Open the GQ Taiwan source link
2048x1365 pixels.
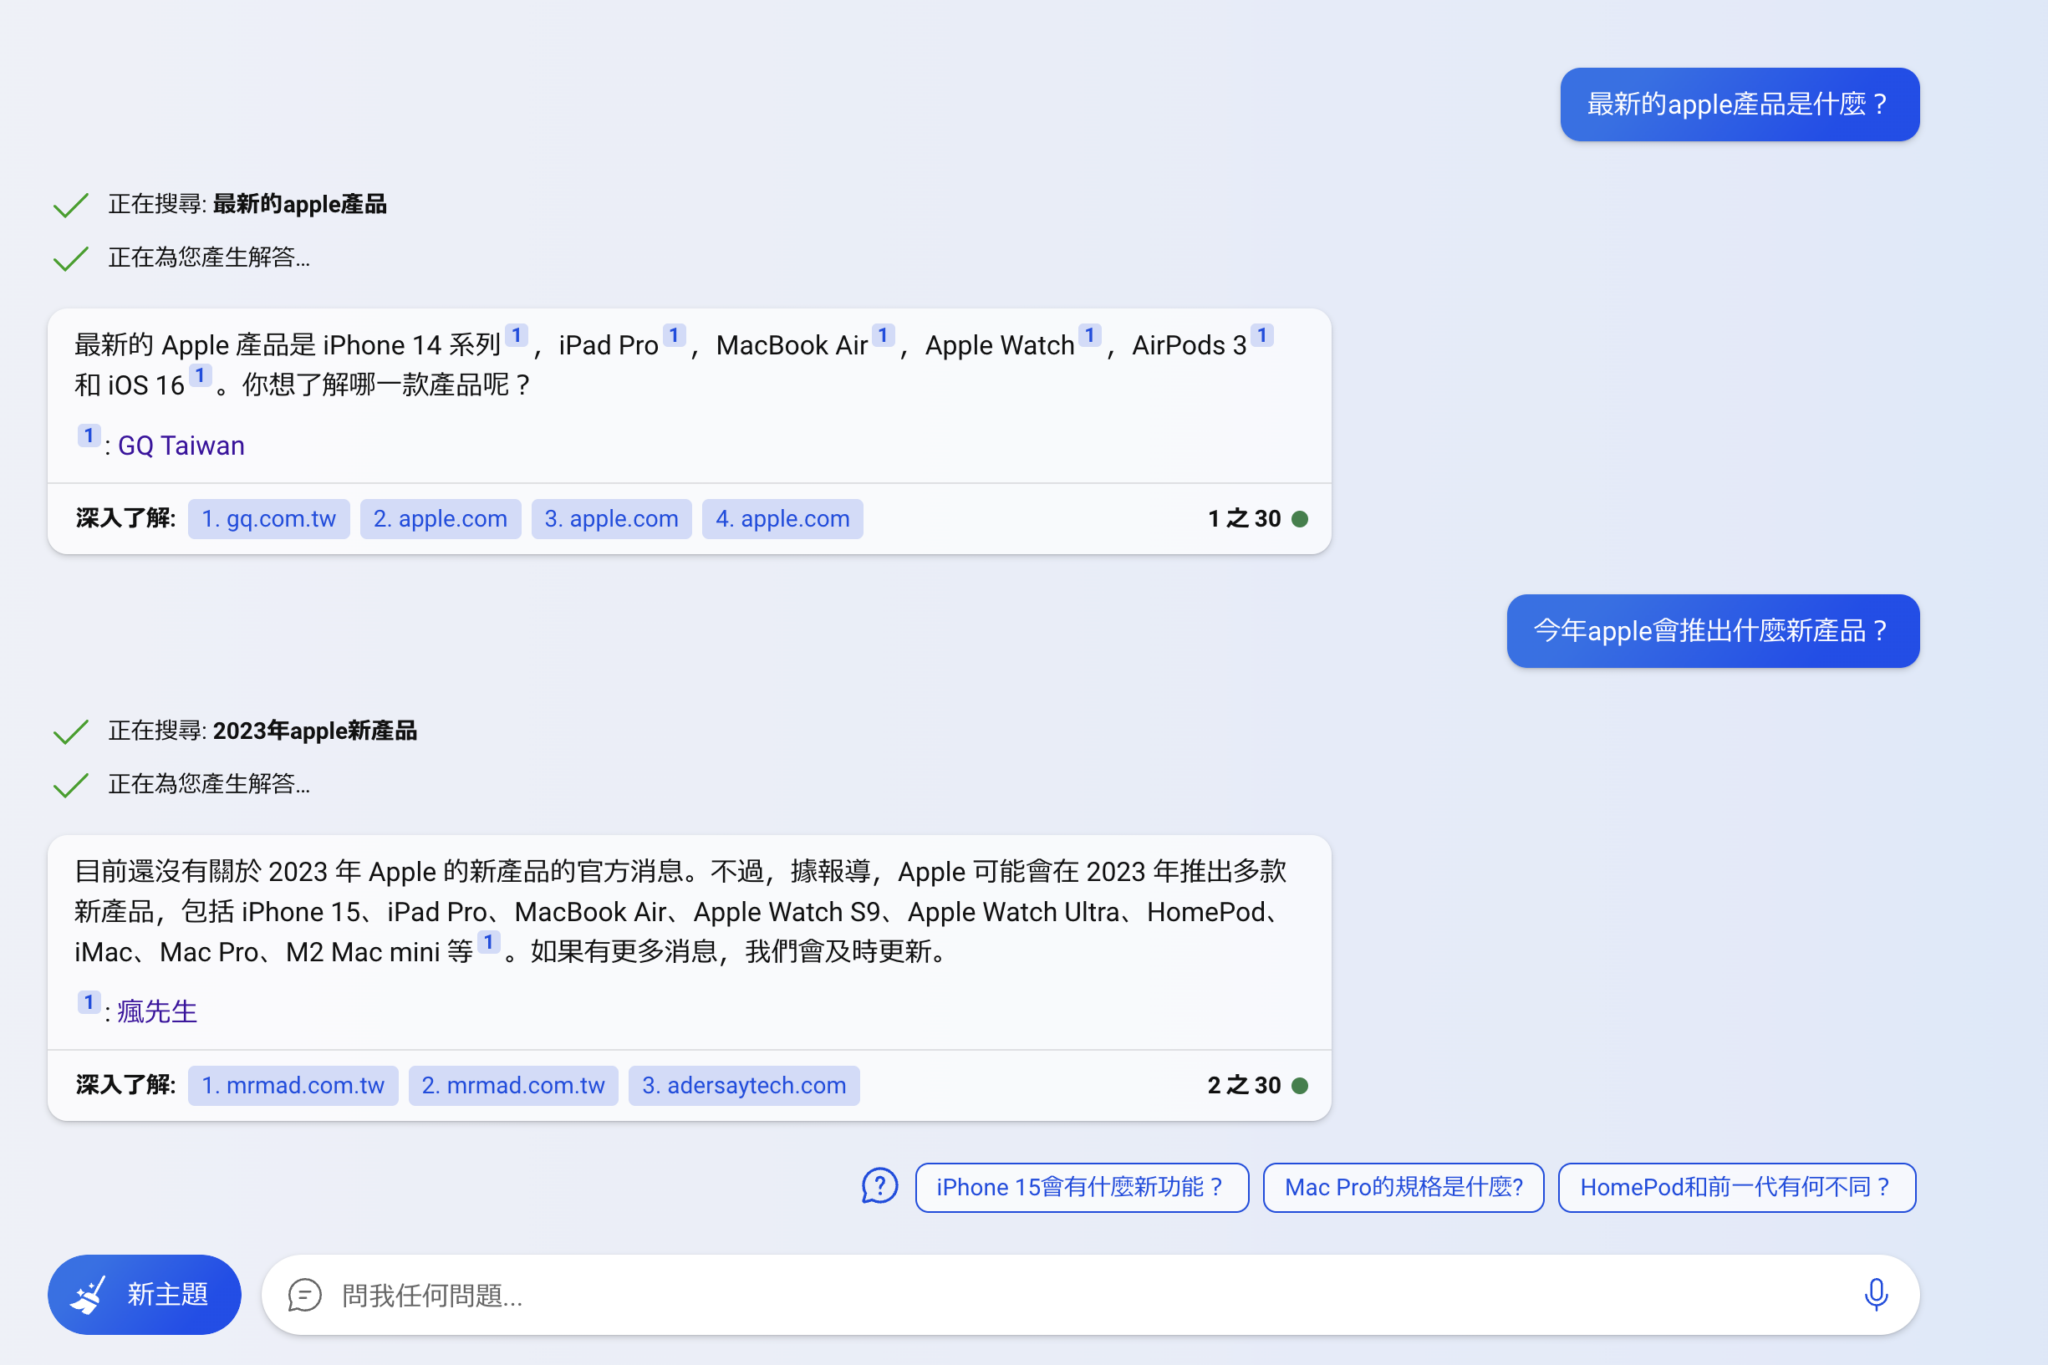(x=181, y=445)
